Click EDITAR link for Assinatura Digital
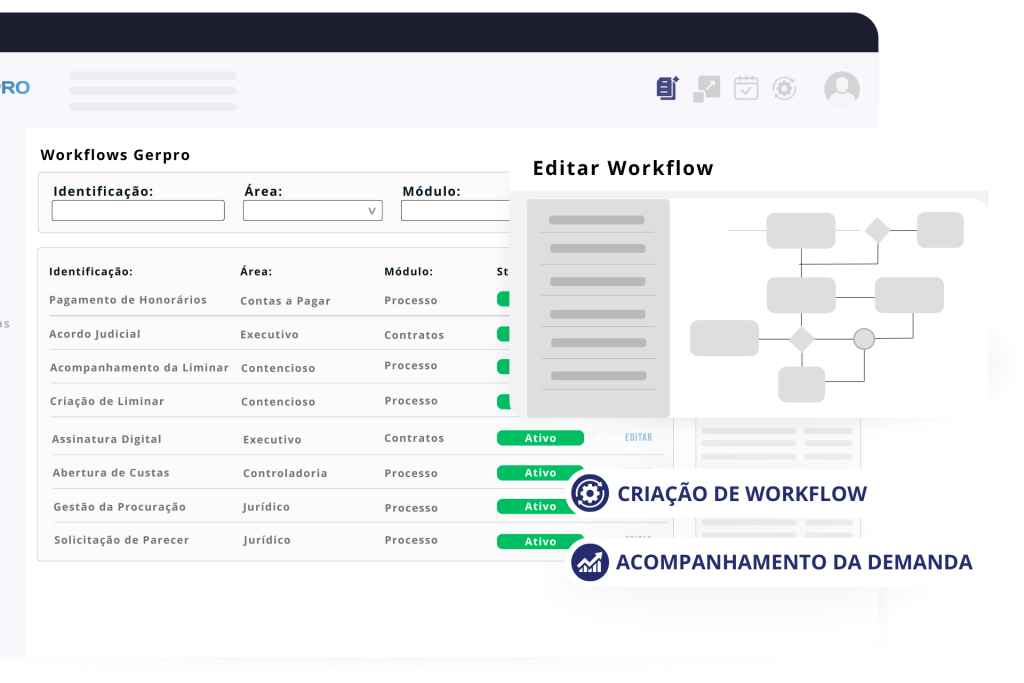Image resolution: width=1024 pixels, height=683 pixels. tap(638, 438)
